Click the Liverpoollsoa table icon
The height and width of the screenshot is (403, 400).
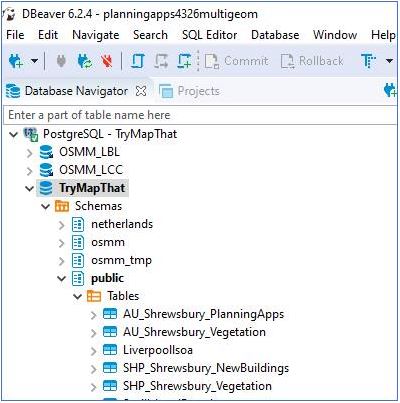pos(110,350)
